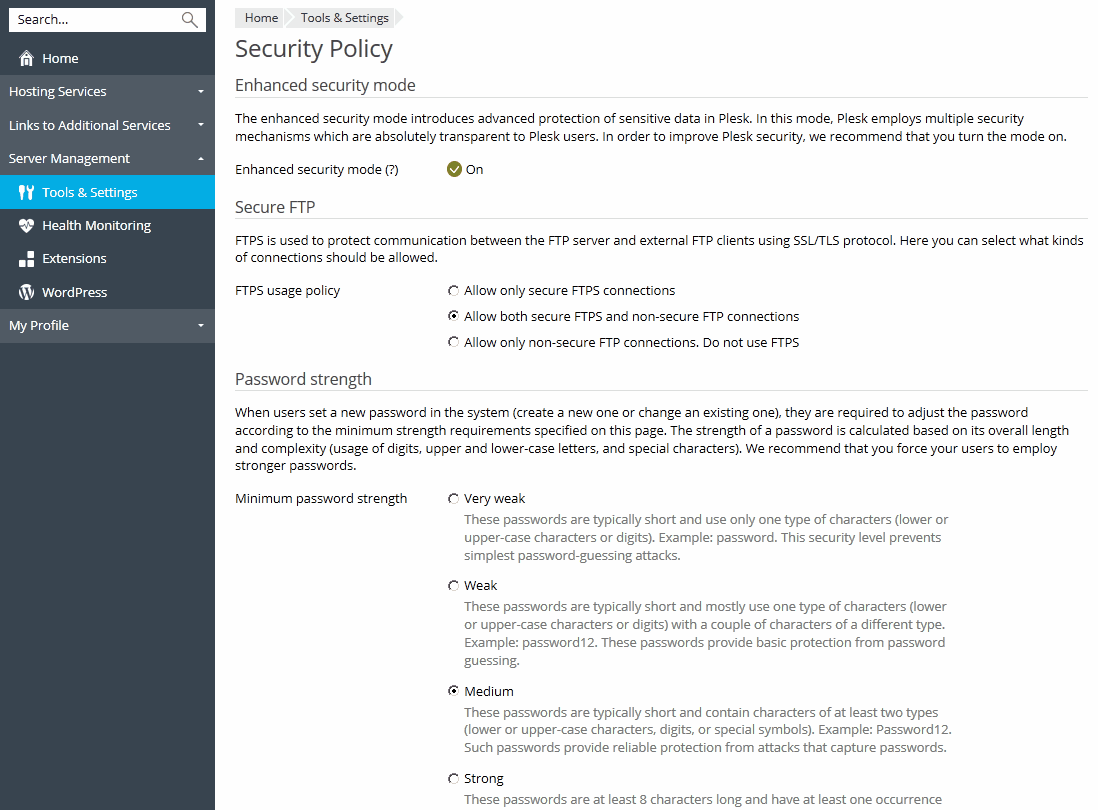Open Home in the breadcrumb trail

click(x=261, y=18)
